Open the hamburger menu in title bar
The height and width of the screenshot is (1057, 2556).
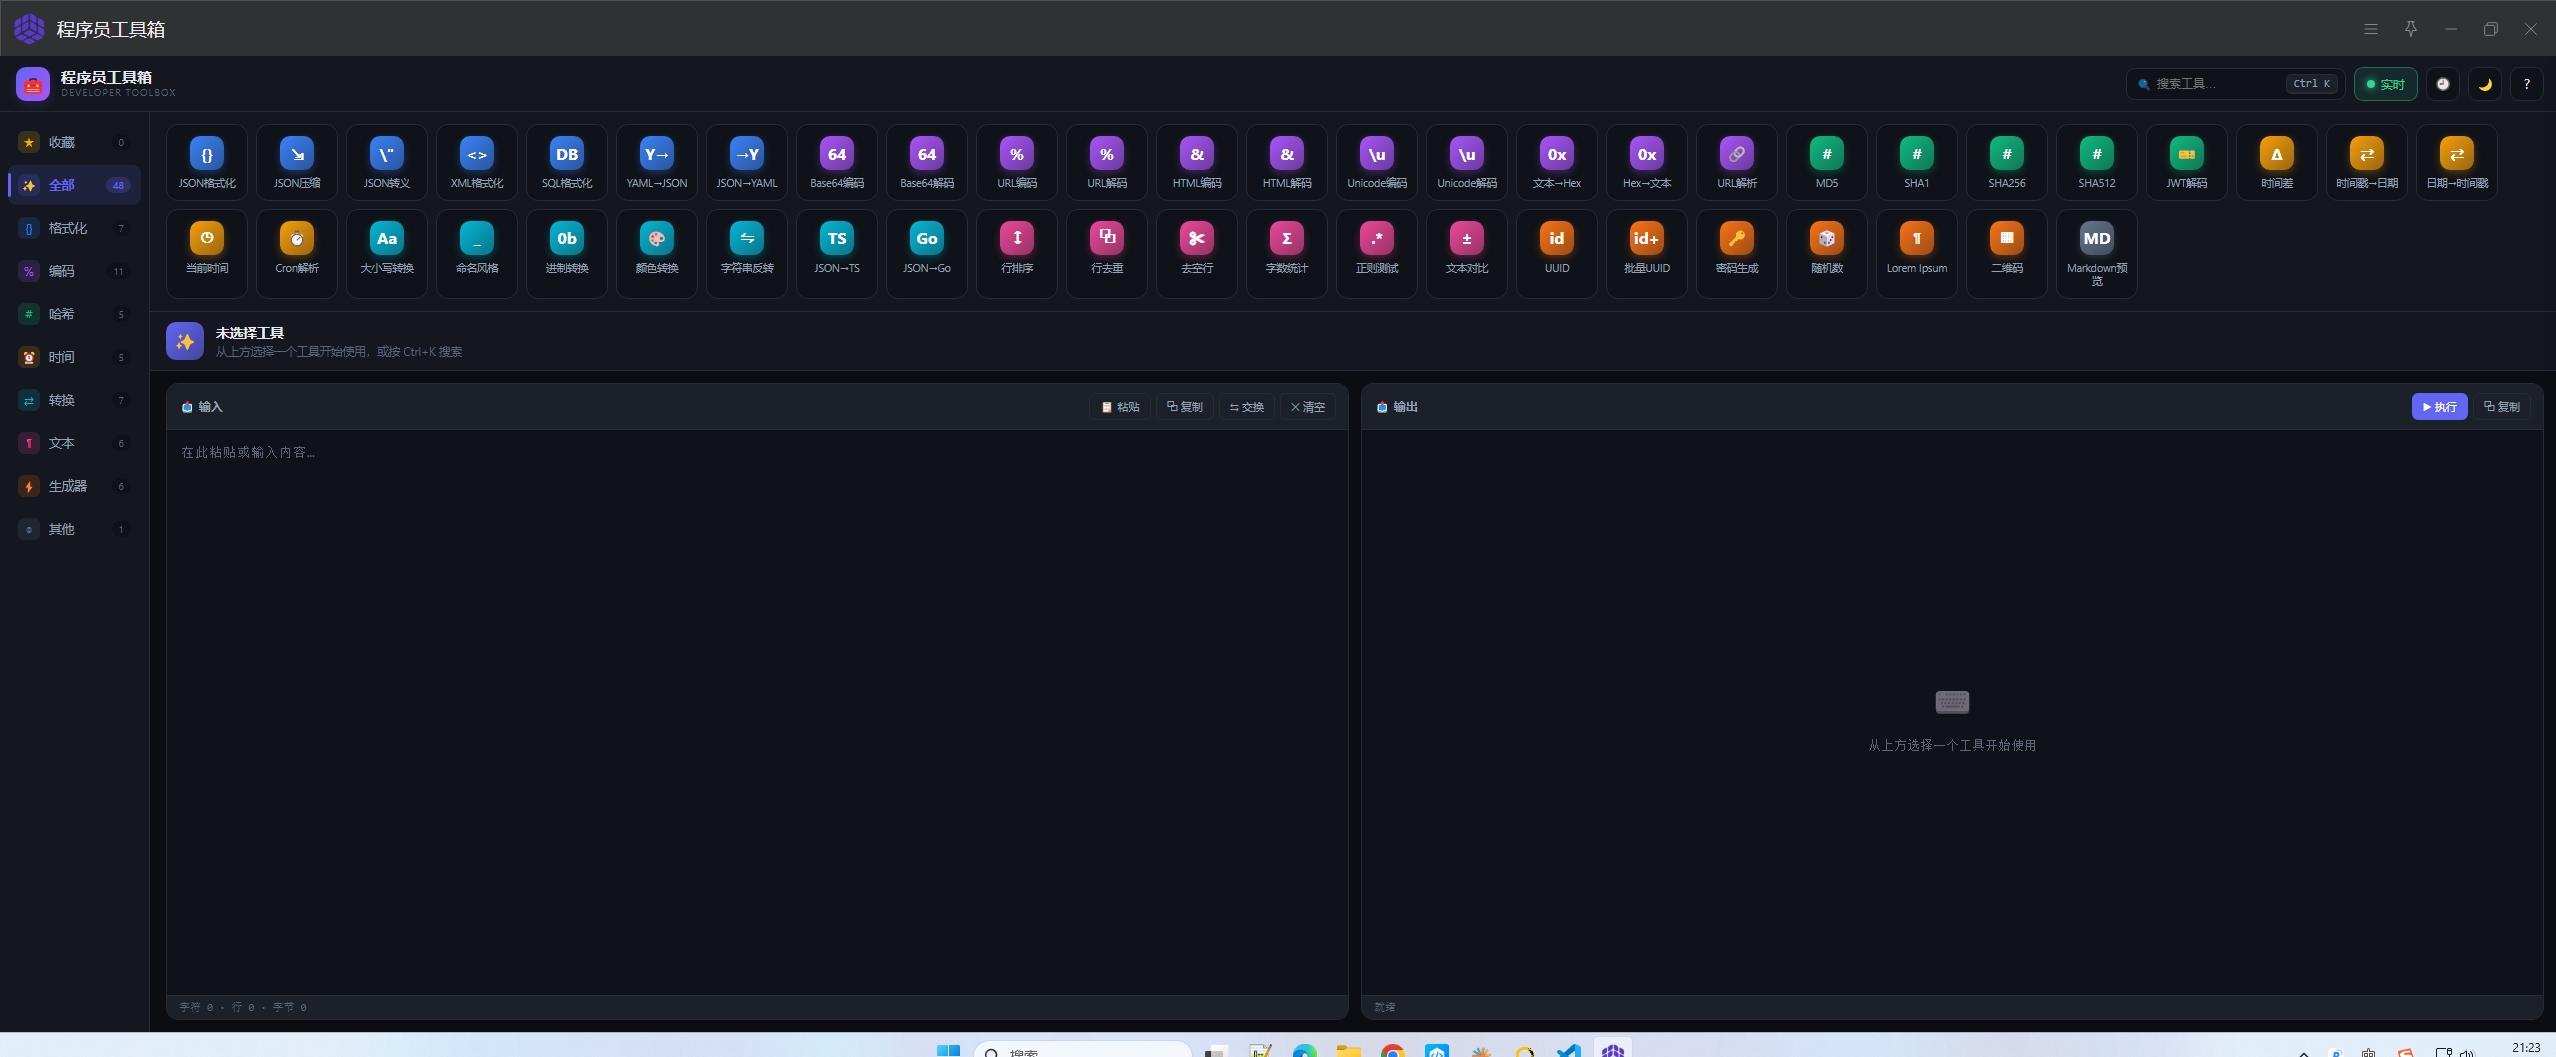click(2371, 29)
